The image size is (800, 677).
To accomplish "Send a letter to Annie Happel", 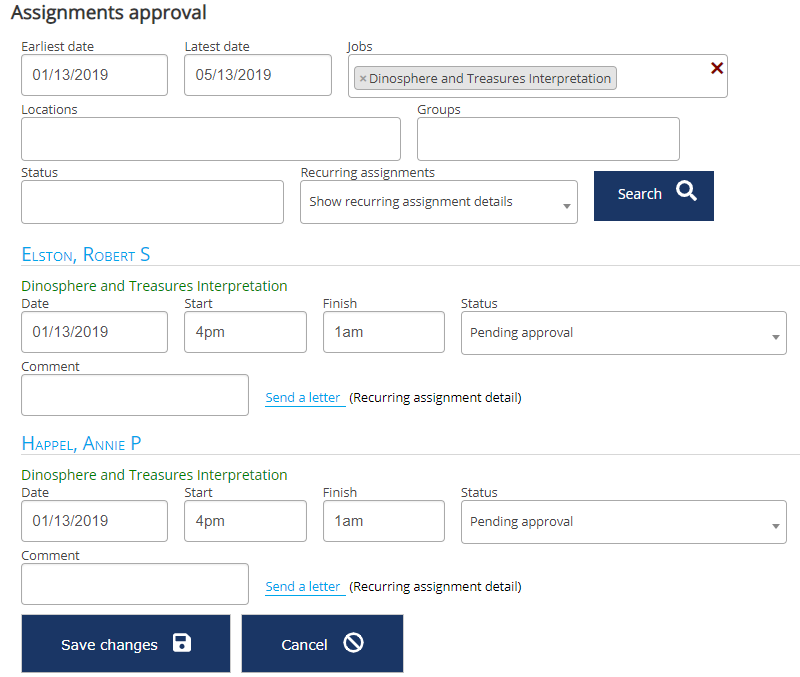I will tap(304, 587).
